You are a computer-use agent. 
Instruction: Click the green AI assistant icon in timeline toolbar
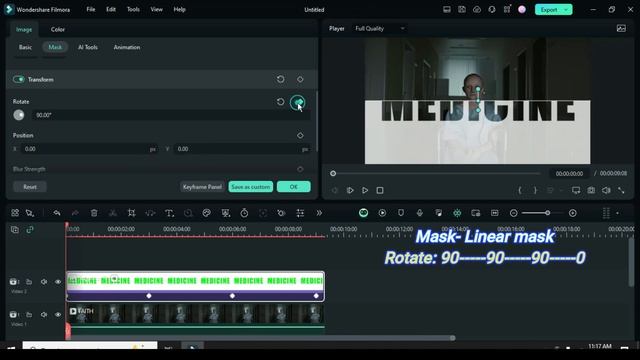(x=363, y=213)
